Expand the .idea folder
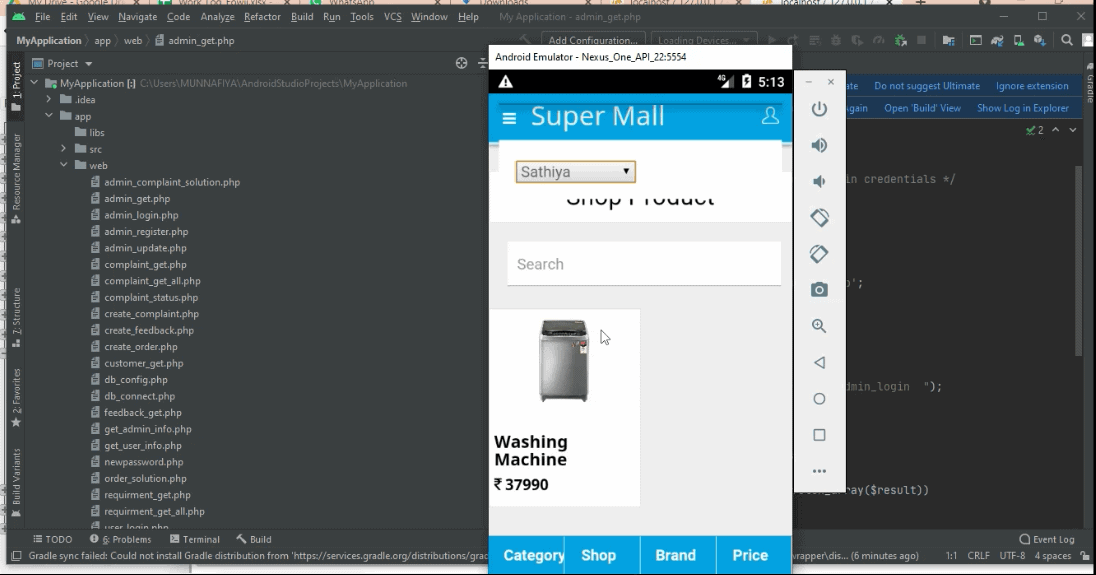The image size is (1096, 575). pos(49,100)
